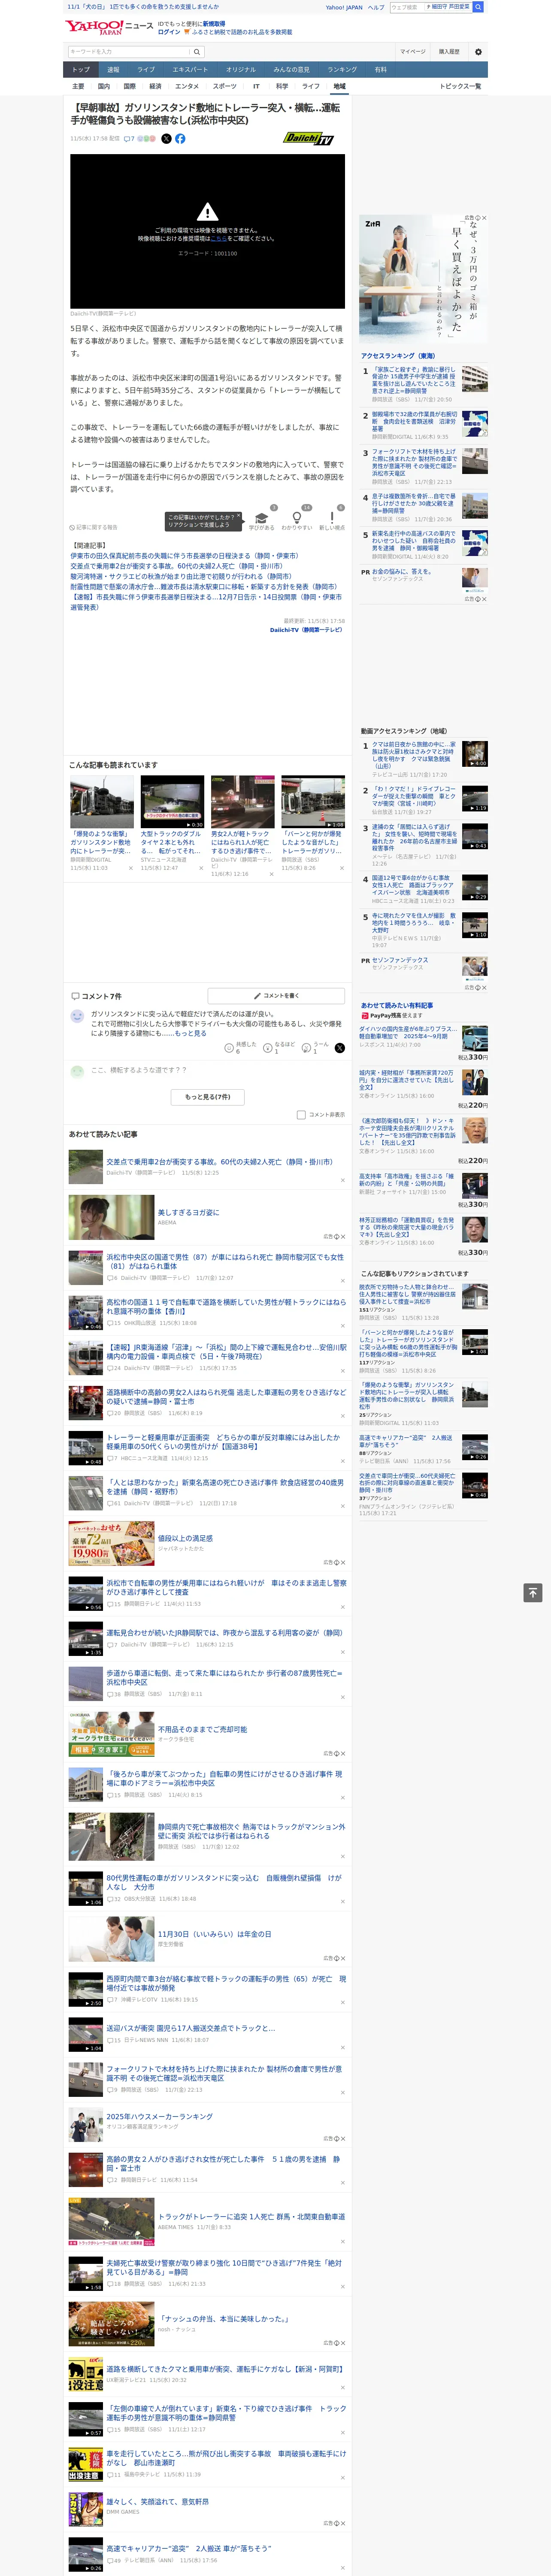Screen dimensions: 551x2576
Task: Select ライブ tab in dark navigation bar
Action: click(146, 70)
